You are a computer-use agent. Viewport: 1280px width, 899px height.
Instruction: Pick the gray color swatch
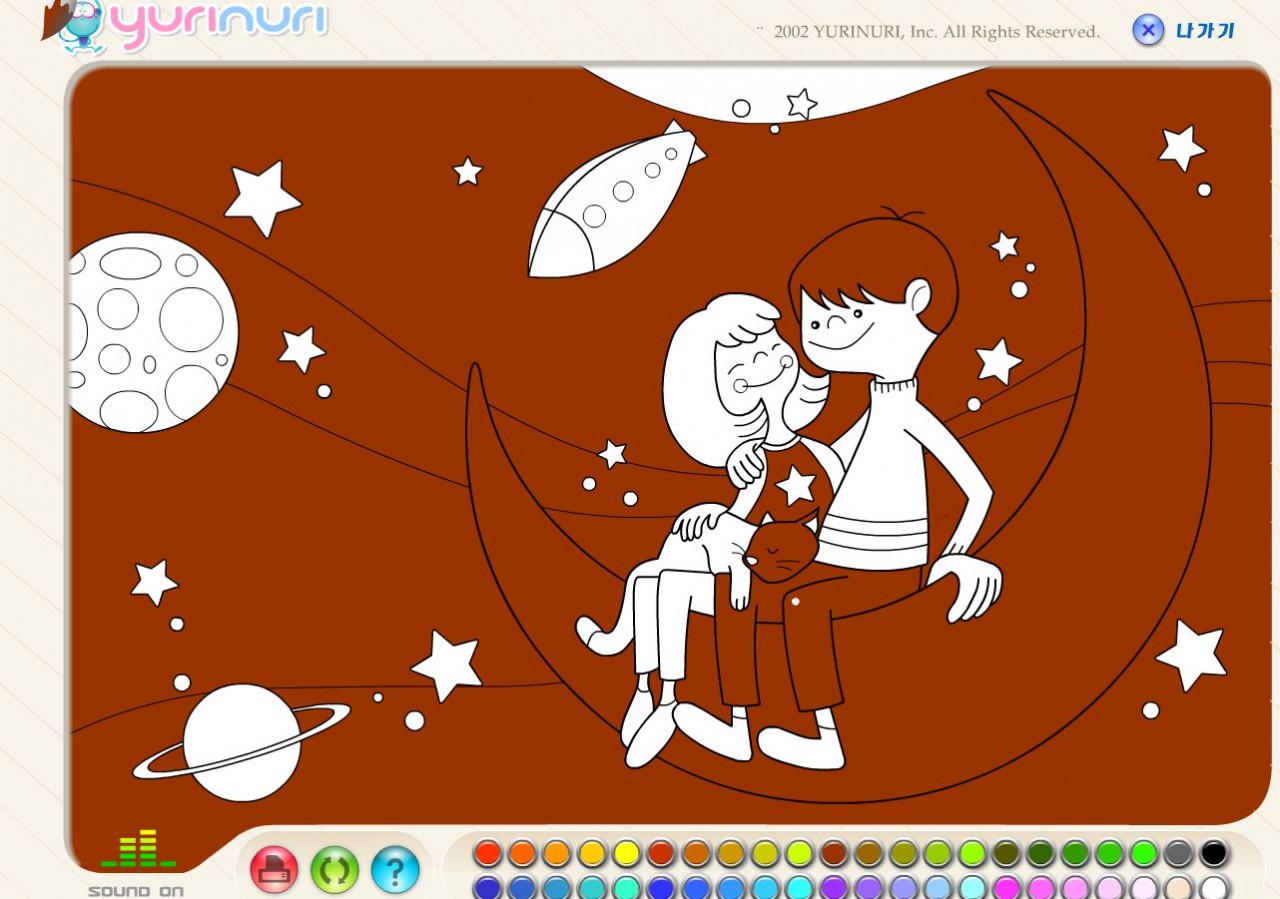(1178, 853)
